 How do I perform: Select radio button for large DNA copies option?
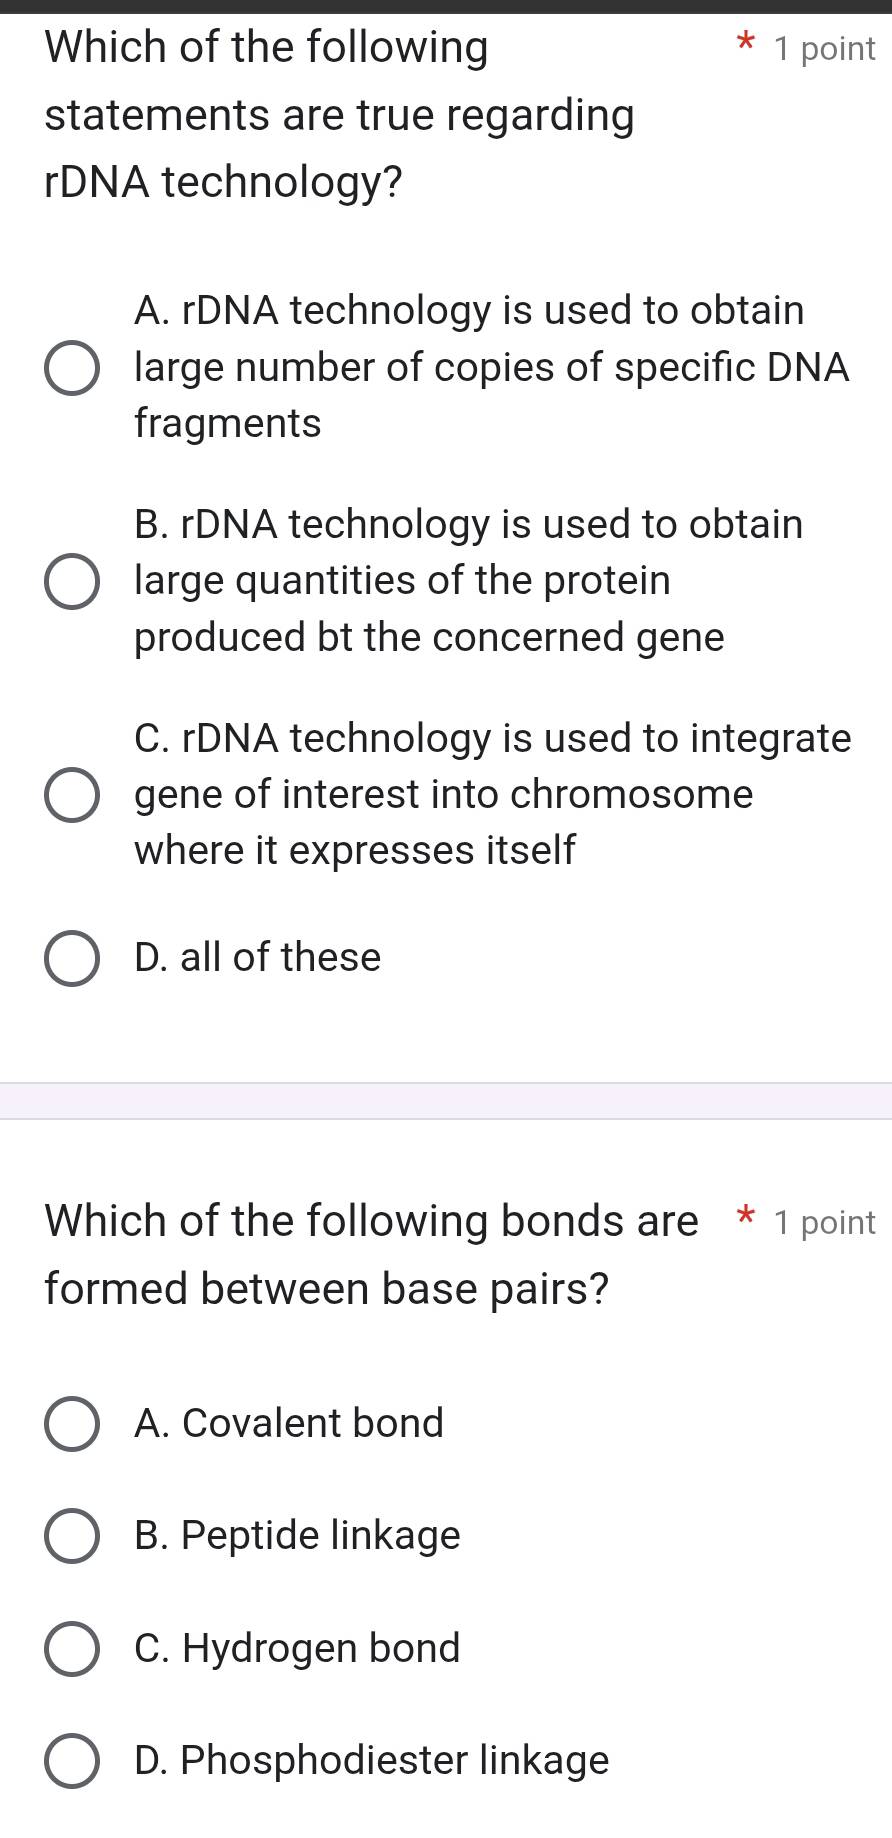72,368
